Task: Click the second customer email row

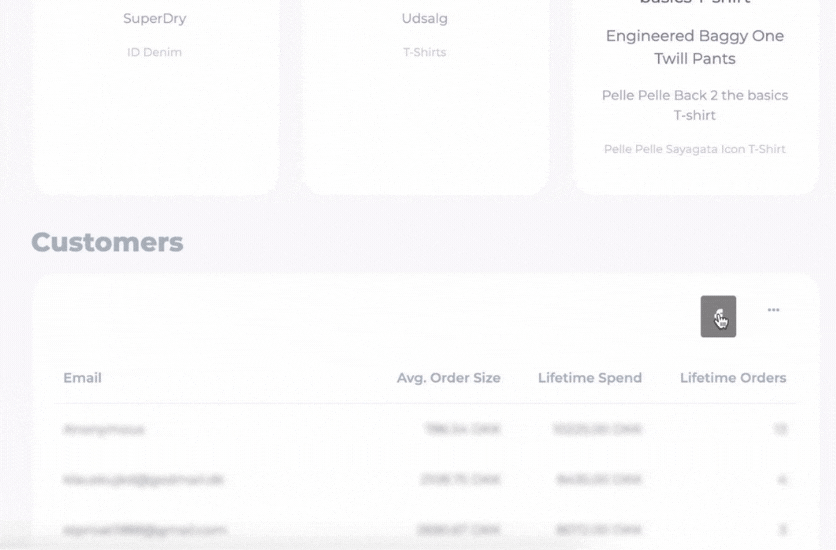Action: click(143, 480)
